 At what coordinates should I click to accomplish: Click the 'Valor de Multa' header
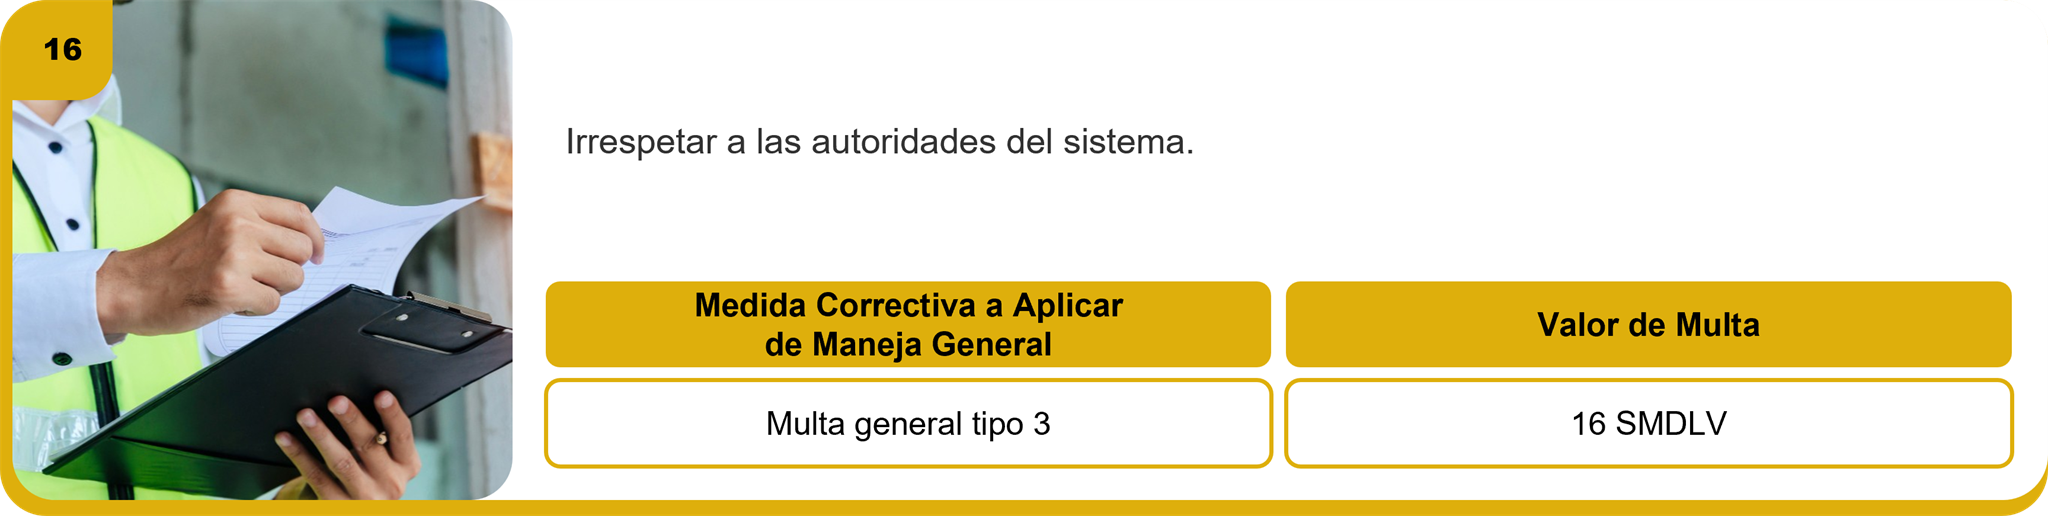(1648, 325)
